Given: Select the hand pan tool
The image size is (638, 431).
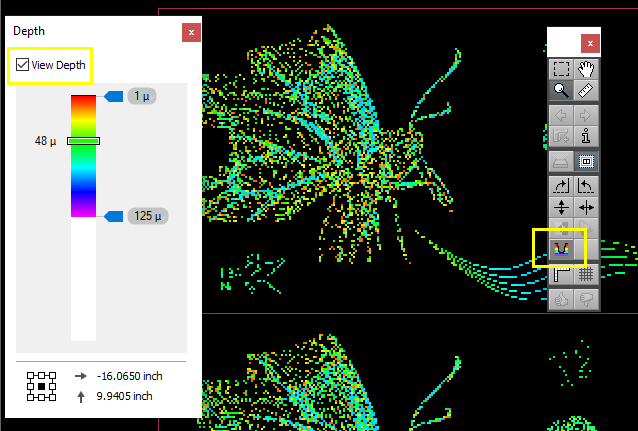Looking at the screenshot, I should 588,69.
